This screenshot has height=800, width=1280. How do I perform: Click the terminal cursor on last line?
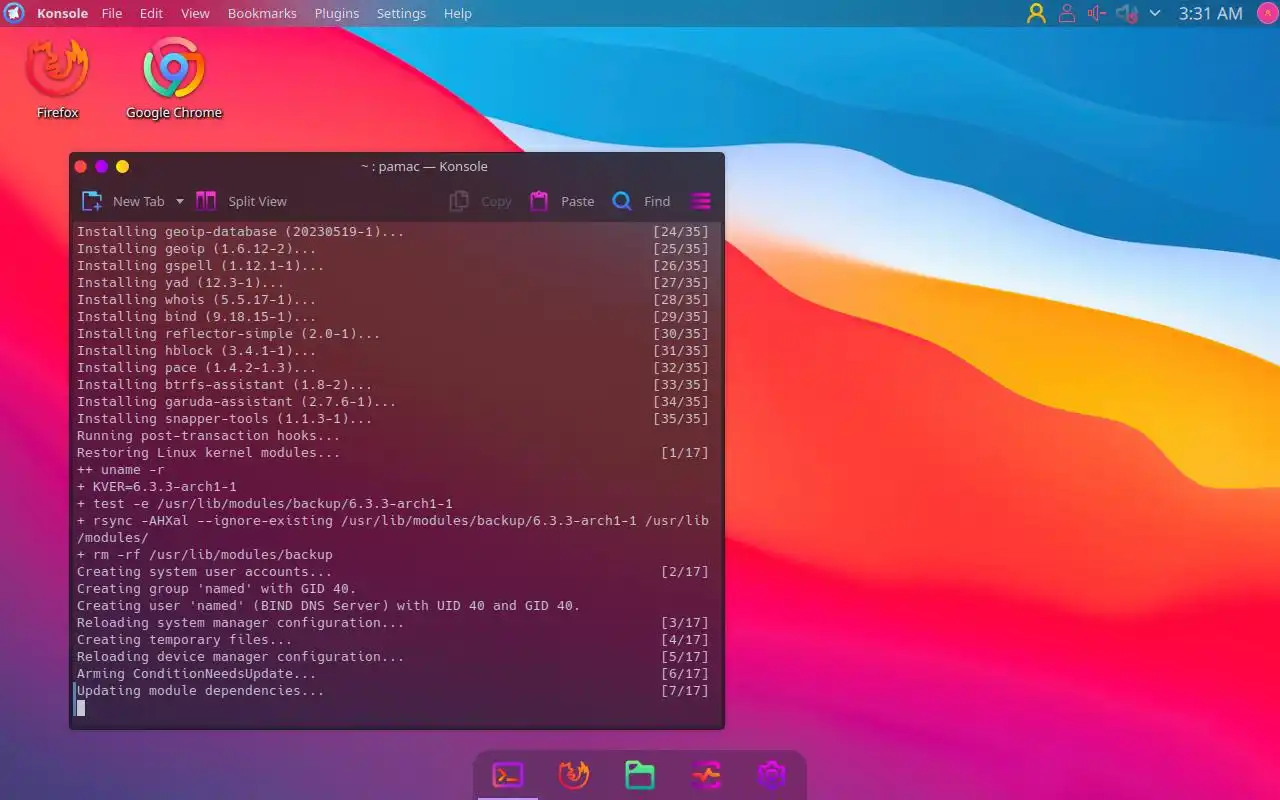[81, 708]
